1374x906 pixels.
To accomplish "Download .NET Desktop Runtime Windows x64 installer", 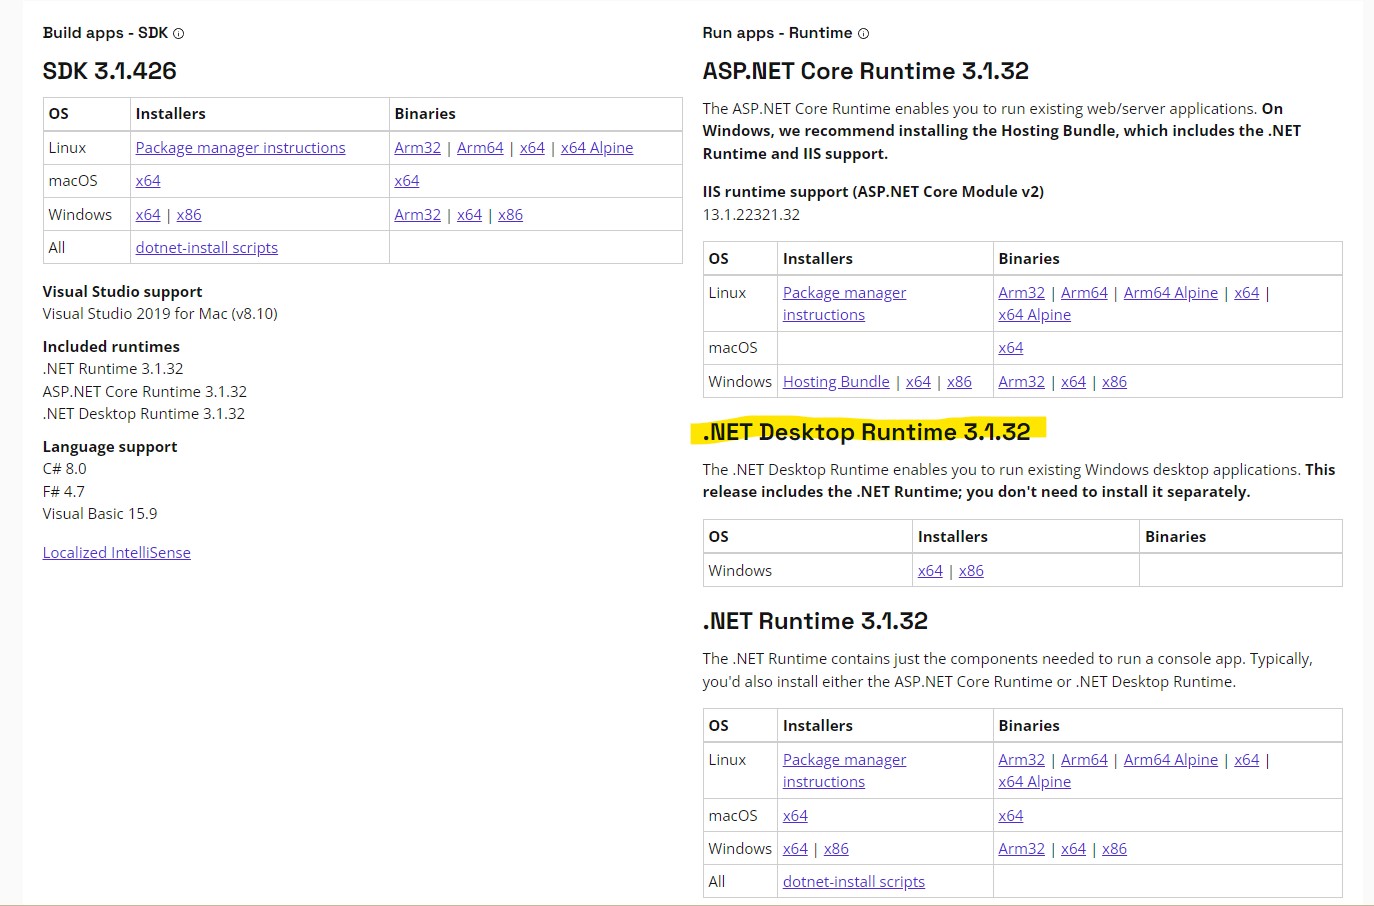I will [930, 571].
